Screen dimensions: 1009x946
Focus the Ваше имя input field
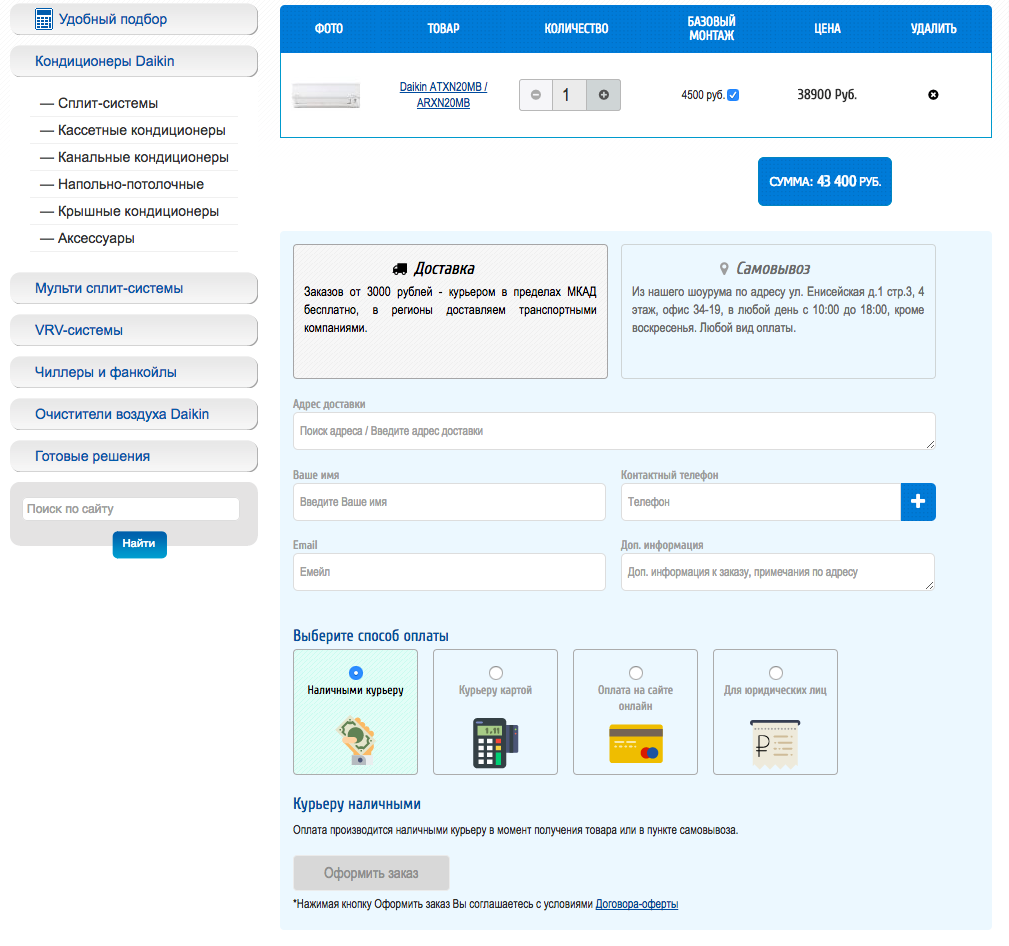click(x=449, y=502)
